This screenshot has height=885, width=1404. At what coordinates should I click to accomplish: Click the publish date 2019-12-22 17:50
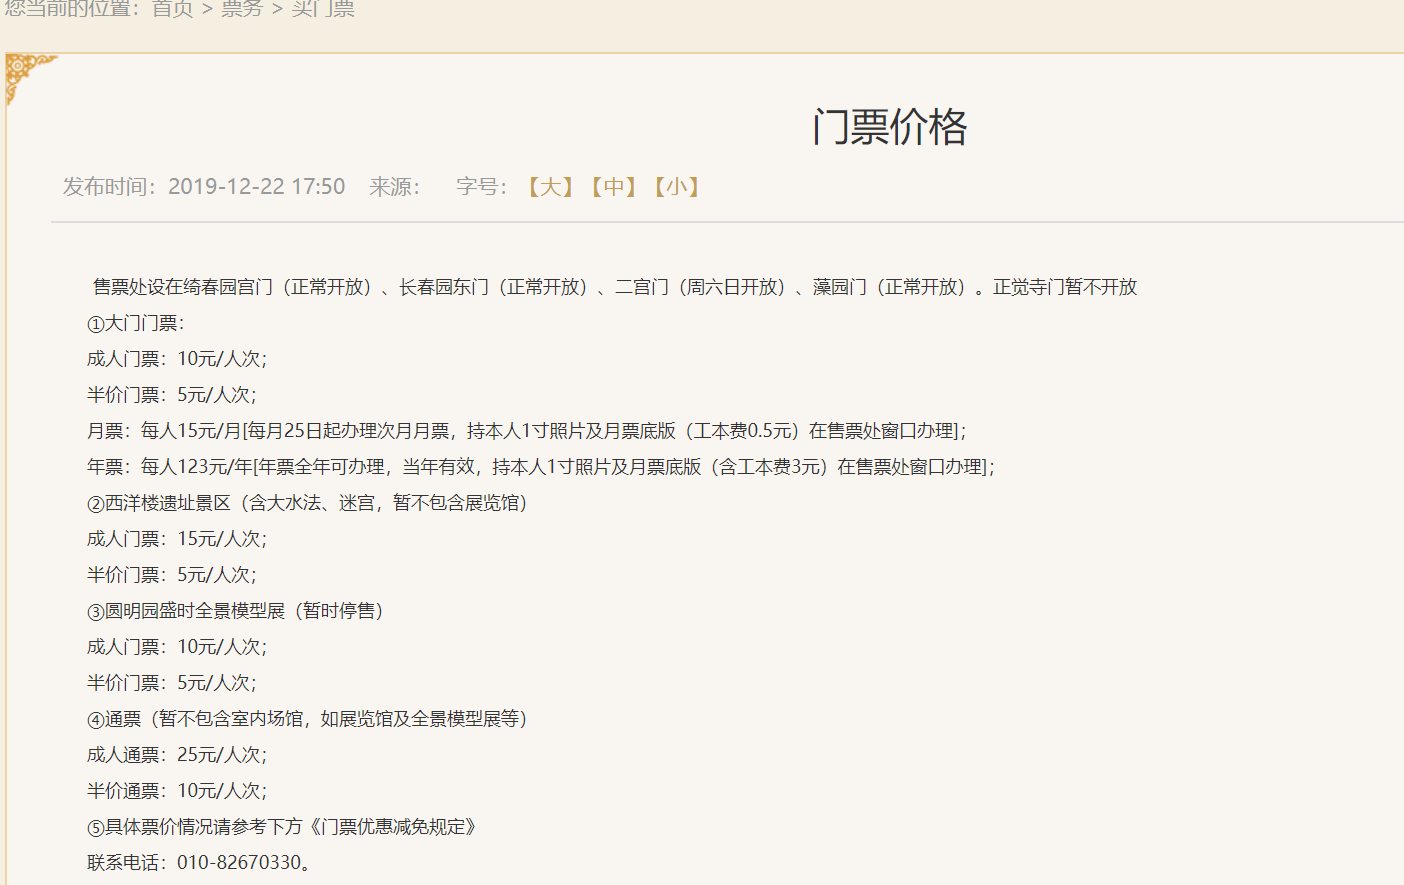256,187
